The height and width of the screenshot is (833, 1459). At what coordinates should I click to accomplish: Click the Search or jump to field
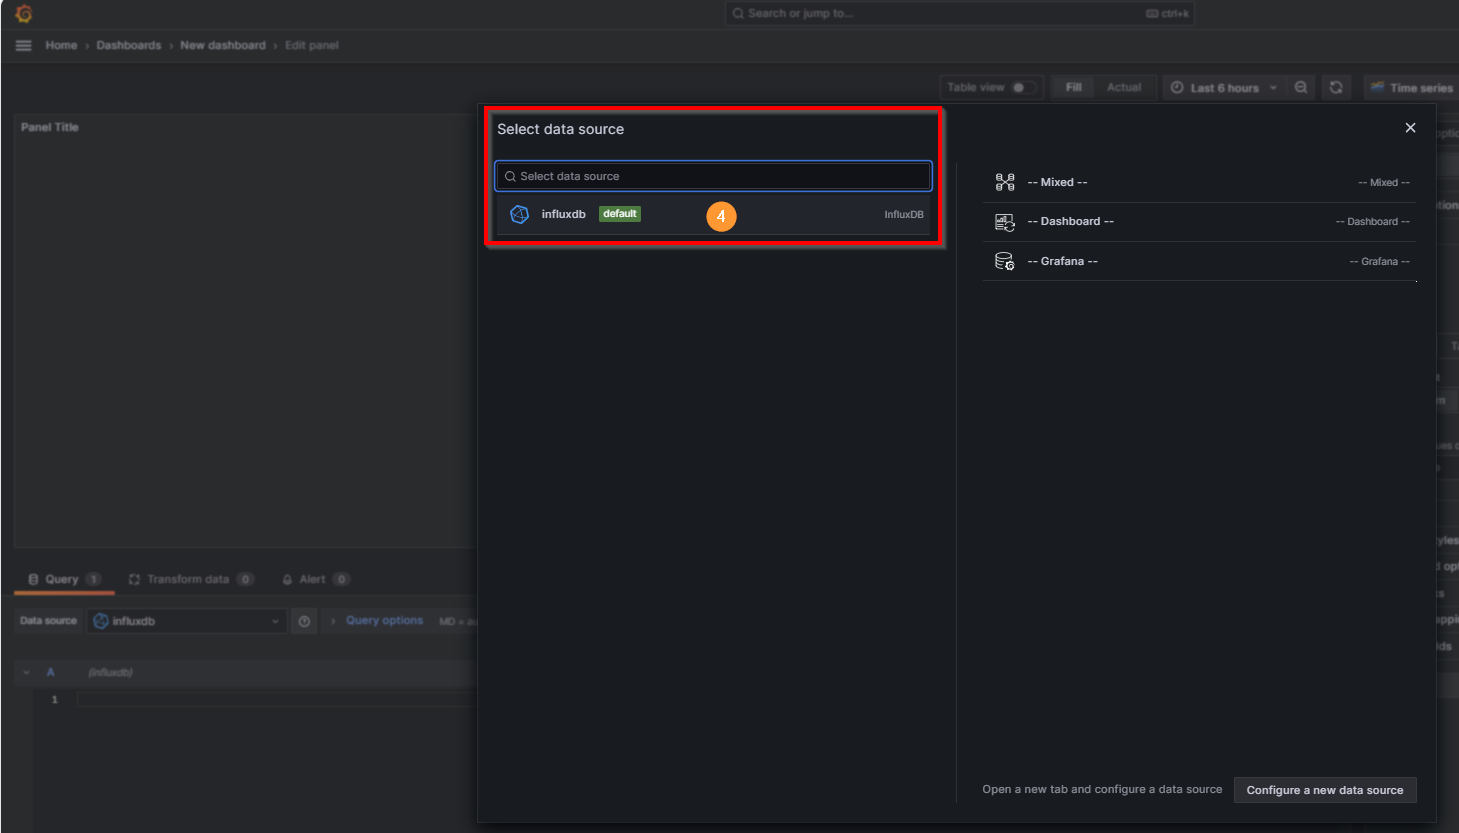(959, 14)
